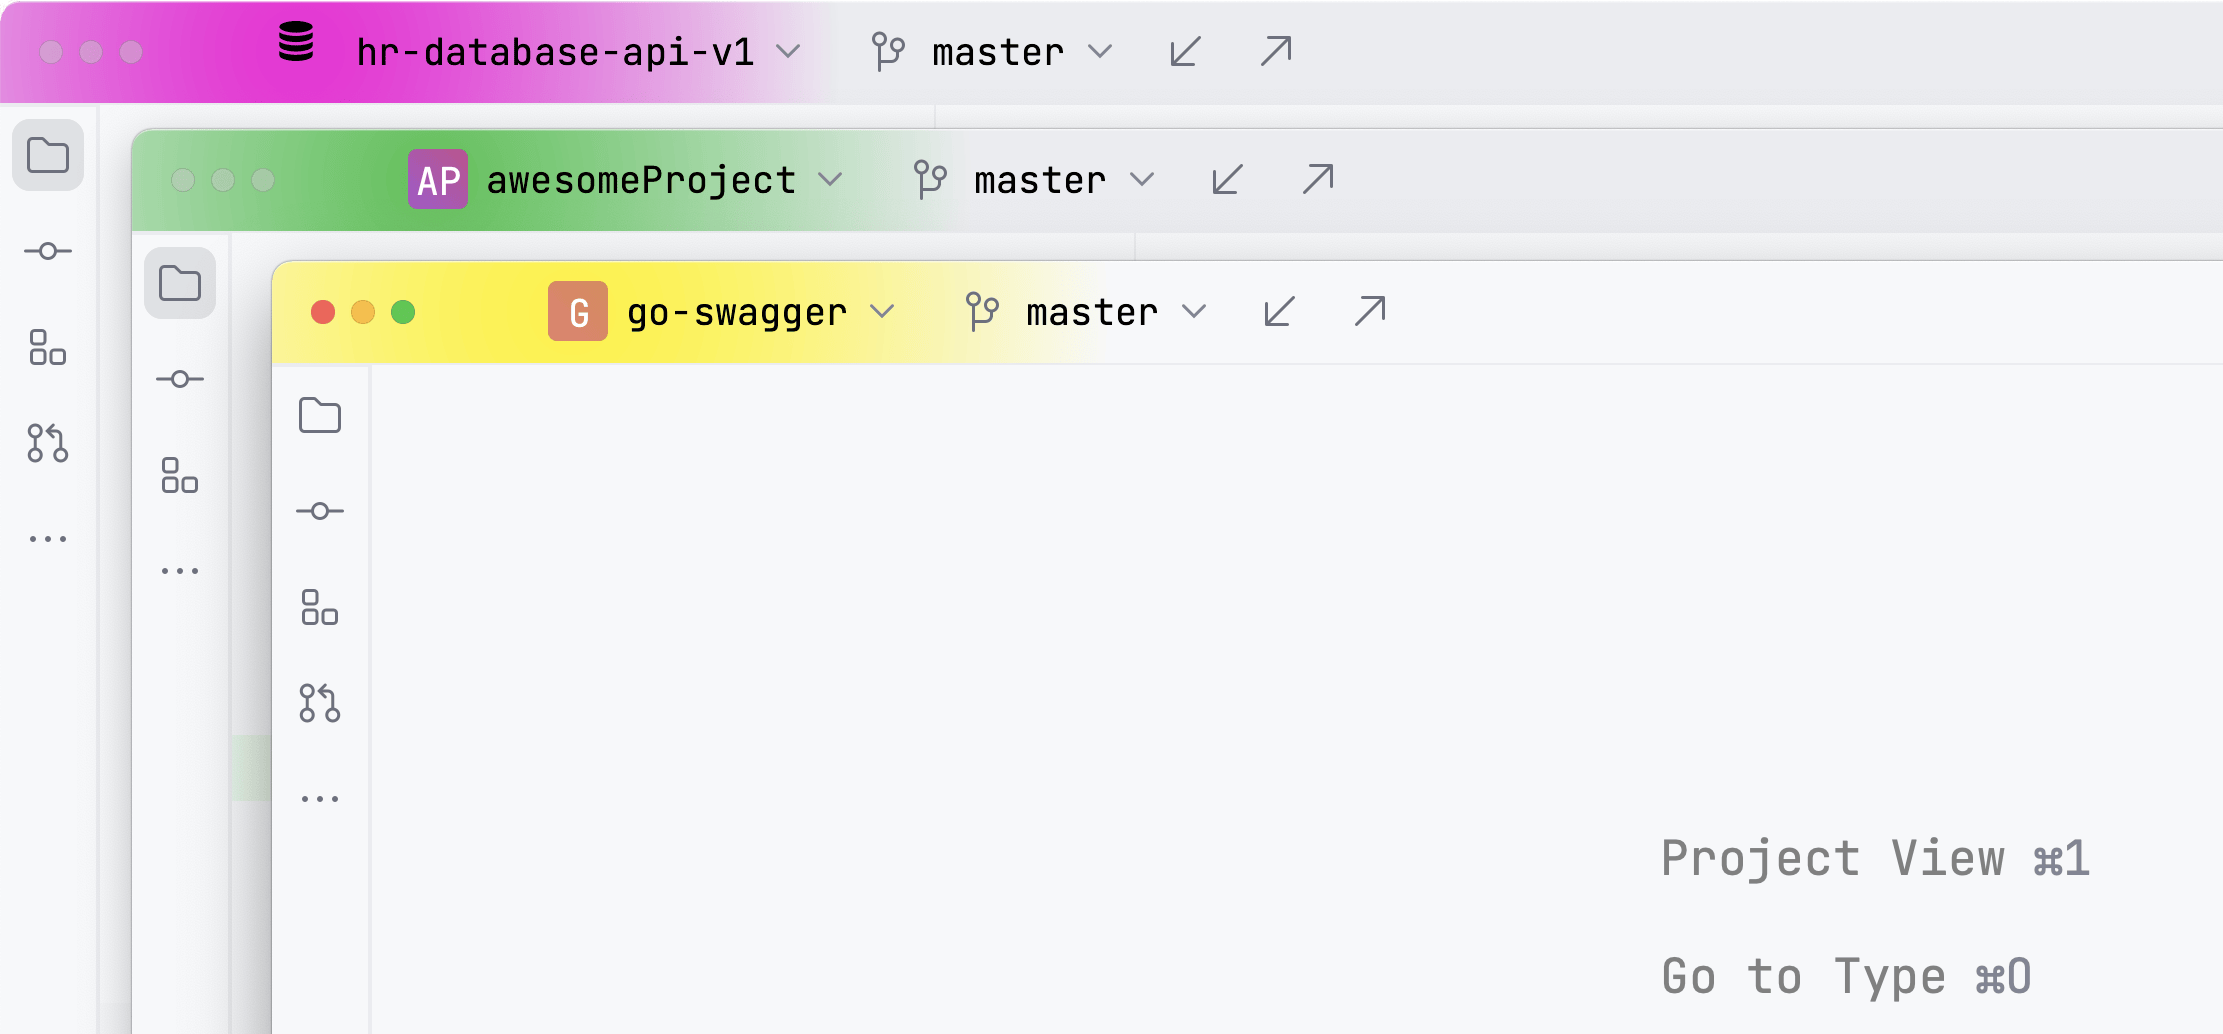Open master branch menu in awesomeProject
This screenshot has width=2223, height=1034.
tap(1040, 180)
